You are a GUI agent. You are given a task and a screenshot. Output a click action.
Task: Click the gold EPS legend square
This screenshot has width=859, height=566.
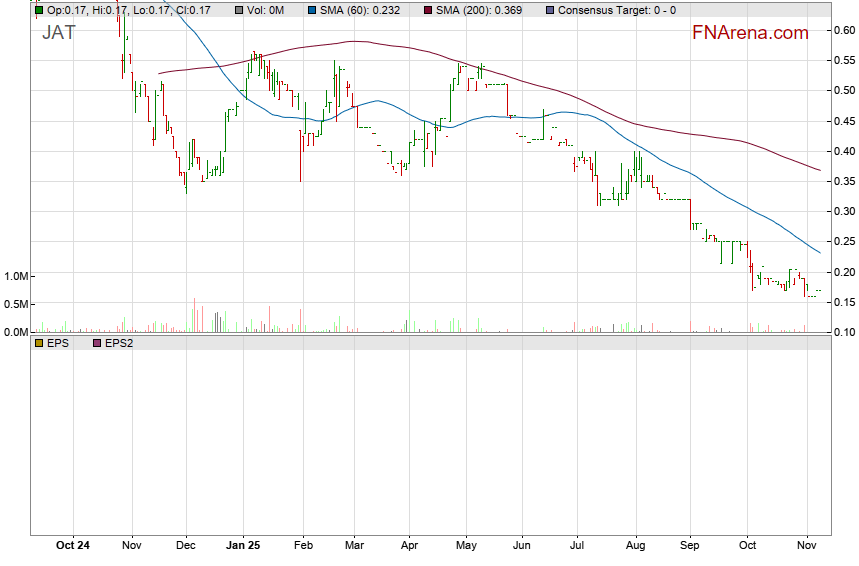coord(39,343)
